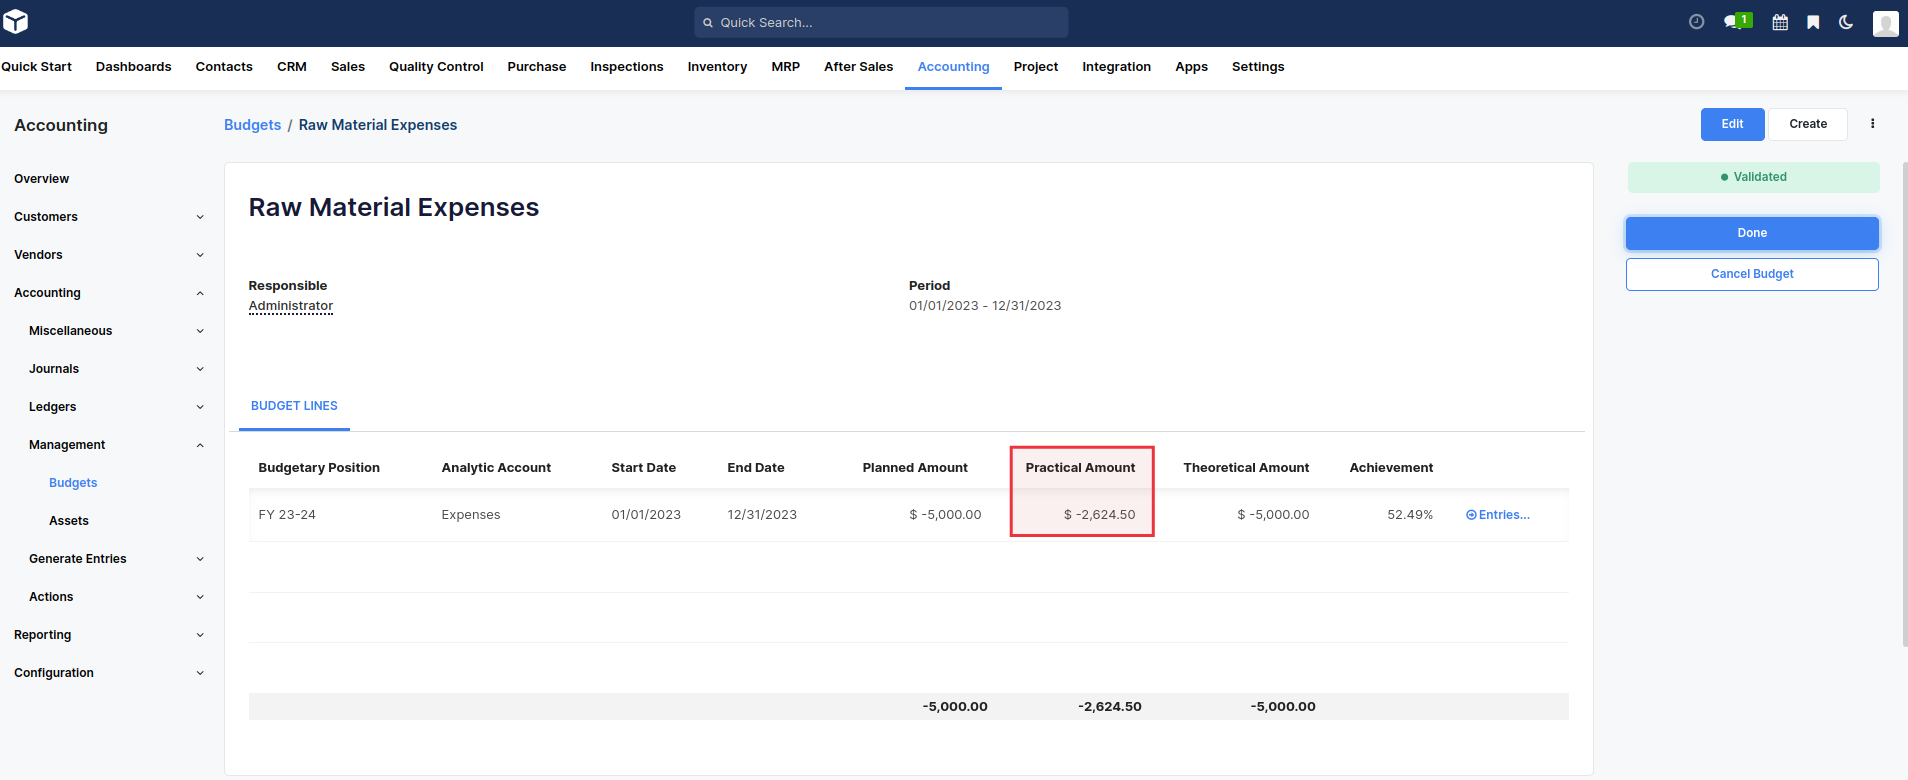Select the Budget Lines tab

(x=294, y=406)
